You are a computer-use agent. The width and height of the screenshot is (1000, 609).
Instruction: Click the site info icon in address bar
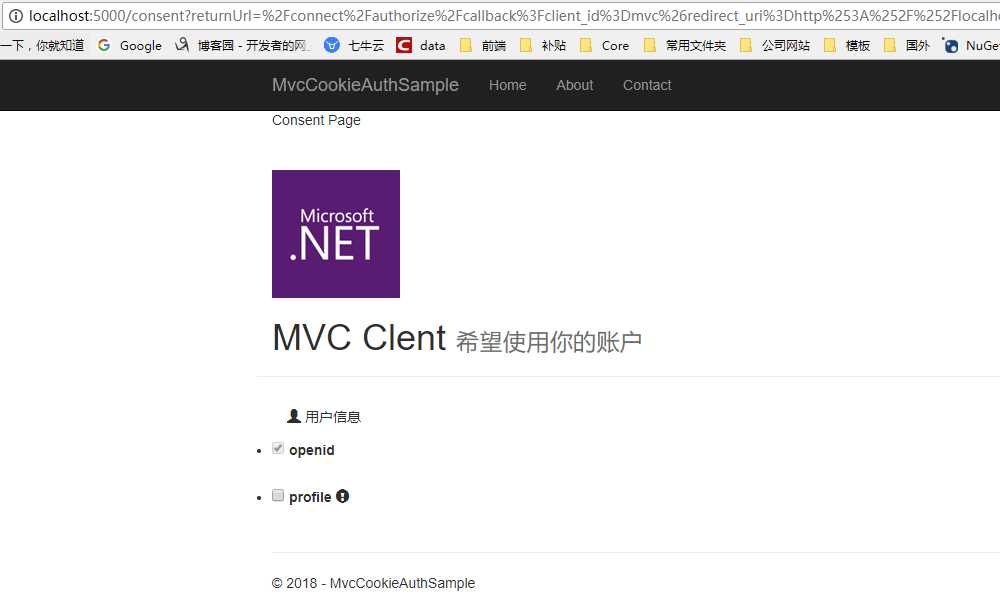pyautogui.click(x=15, y=16)
